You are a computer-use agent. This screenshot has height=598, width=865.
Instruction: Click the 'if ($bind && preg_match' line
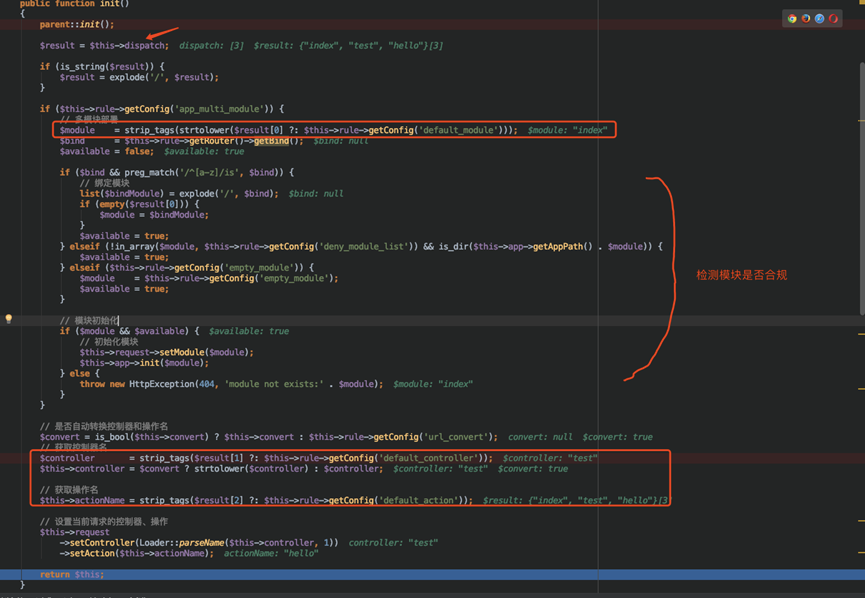(x=177, y=173)
